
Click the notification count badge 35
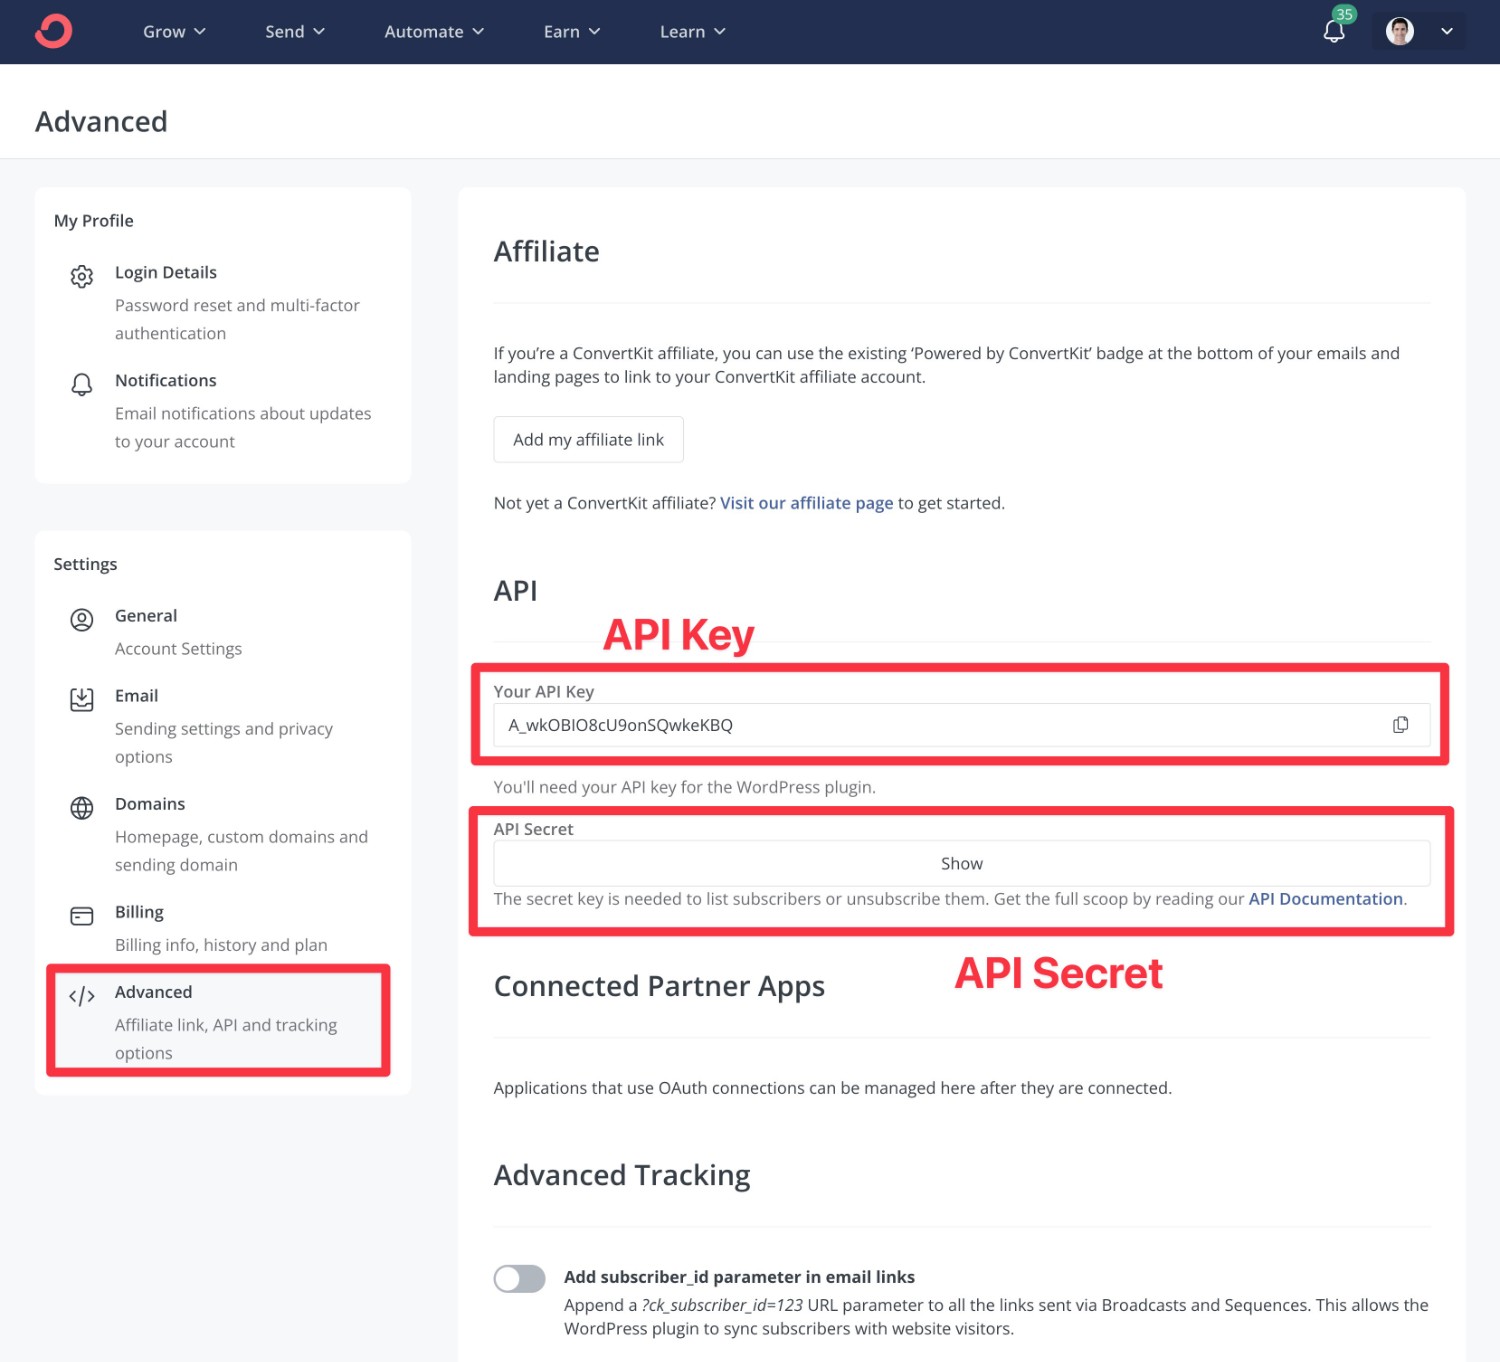coord(1344,14)
